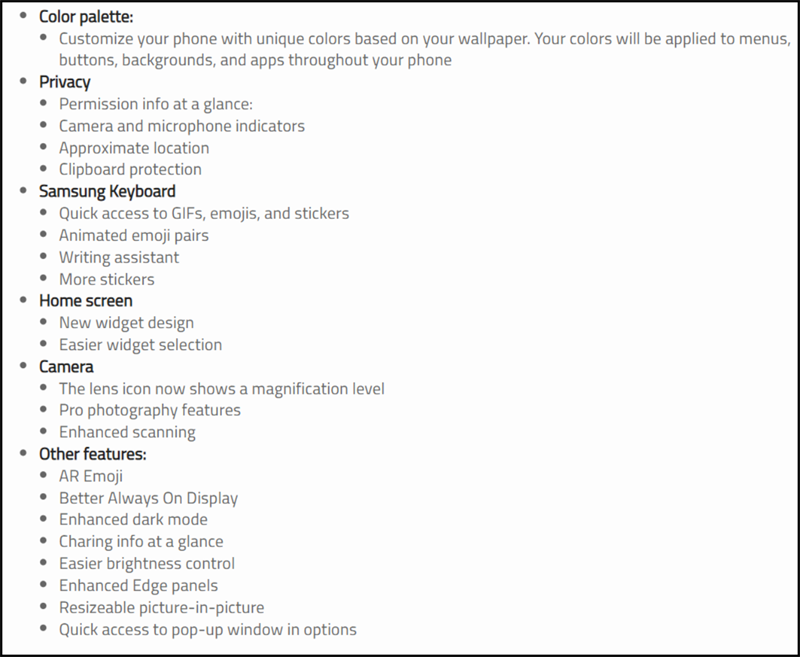Click the "Home screen" heading
This screenshot has height=657, width=800.
tap(85, 300)
